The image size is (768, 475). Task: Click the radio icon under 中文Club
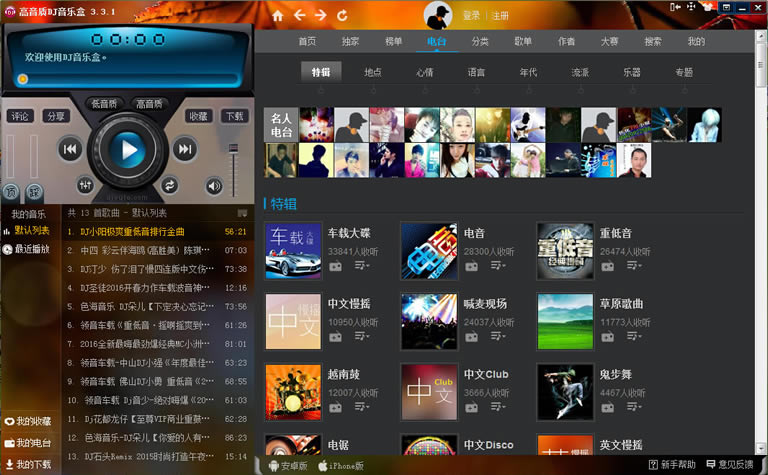471,407
